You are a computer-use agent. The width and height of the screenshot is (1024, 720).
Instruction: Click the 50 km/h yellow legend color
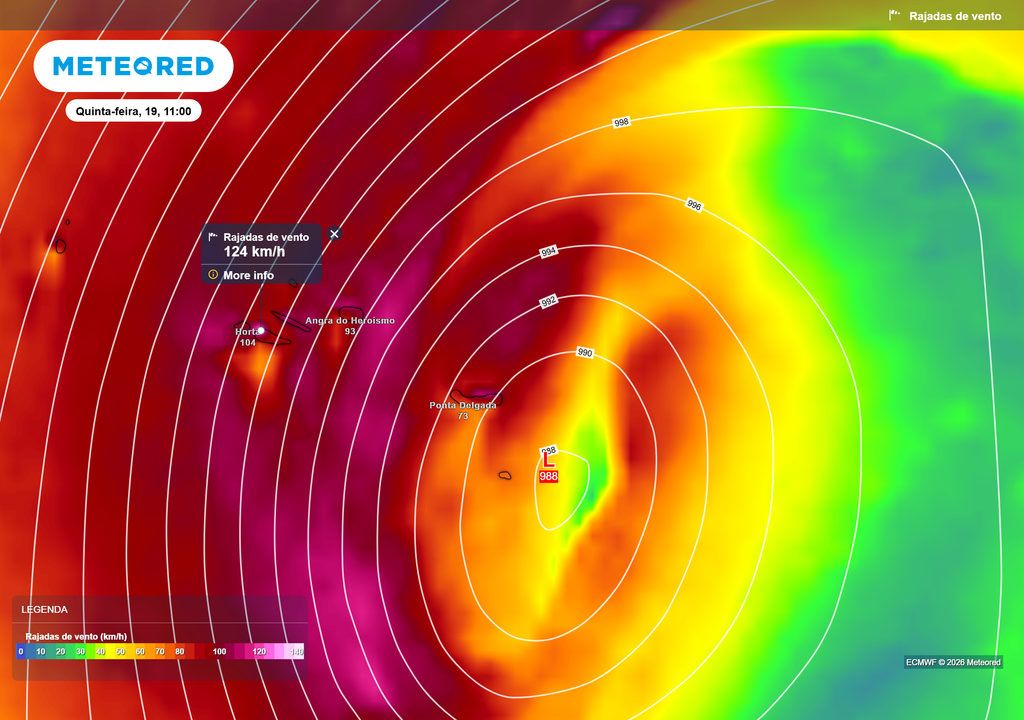[120, 651]
